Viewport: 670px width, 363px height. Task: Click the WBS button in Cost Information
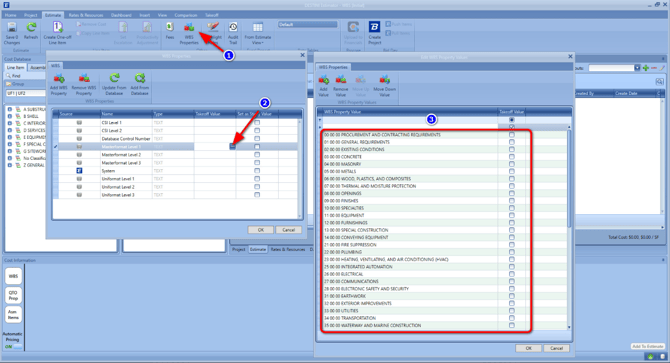[13, 276]
